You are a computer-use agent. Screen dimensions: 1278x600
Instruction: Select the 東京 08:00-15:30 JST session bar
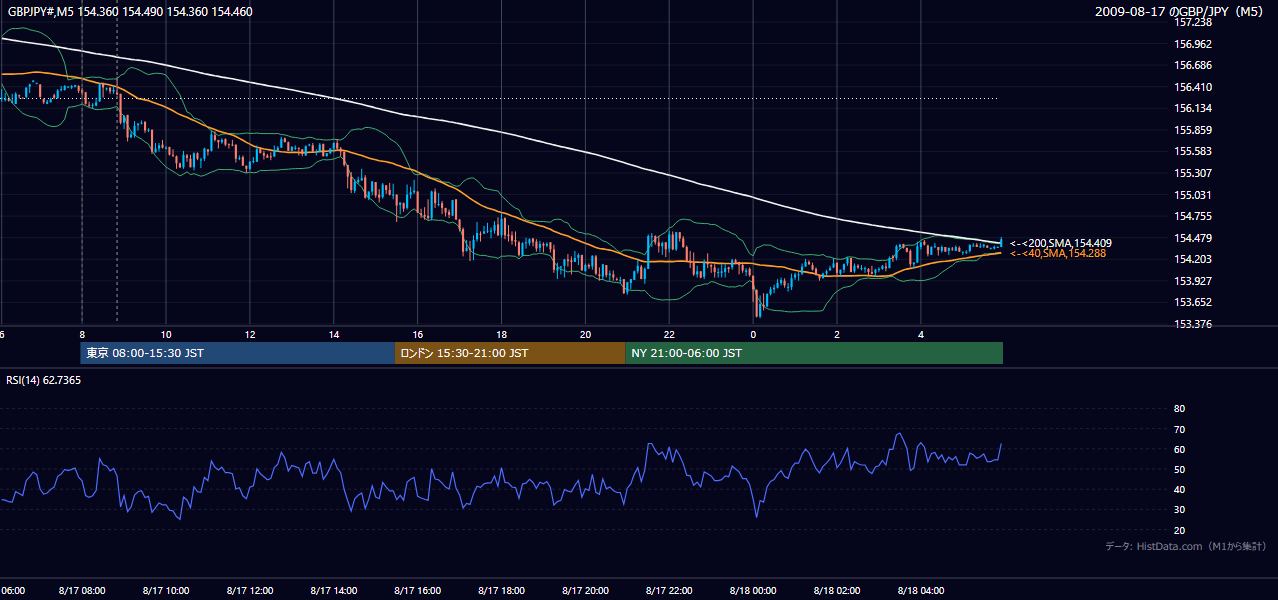click(x=238, y=353)
